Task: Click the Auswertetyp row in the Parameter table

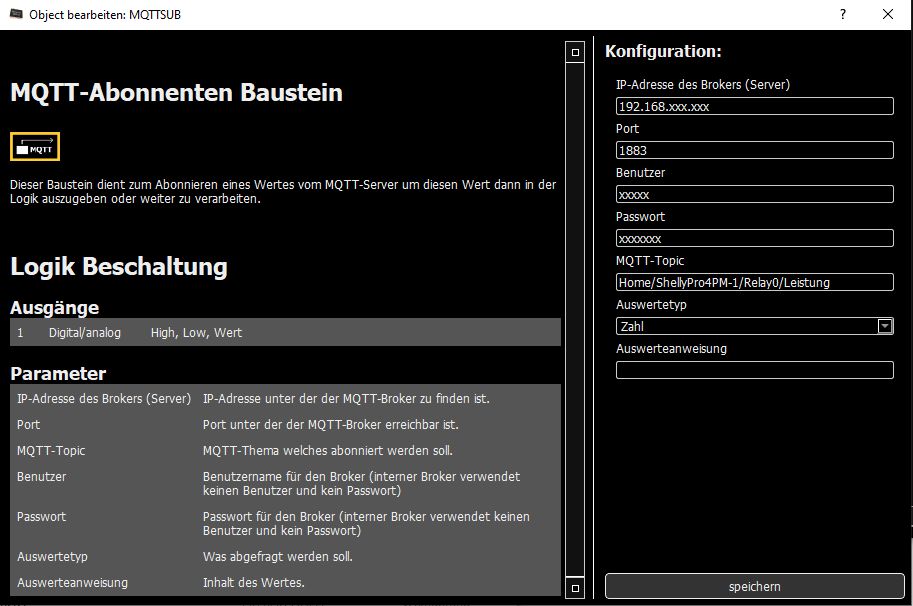Action: [x=285, y=556]
